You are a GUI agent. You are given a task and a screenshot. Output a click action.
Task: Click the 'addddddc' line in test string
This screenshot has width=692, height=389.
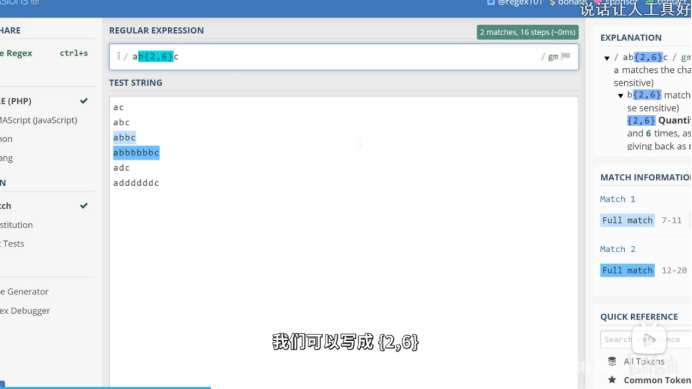tap(136, 182)
